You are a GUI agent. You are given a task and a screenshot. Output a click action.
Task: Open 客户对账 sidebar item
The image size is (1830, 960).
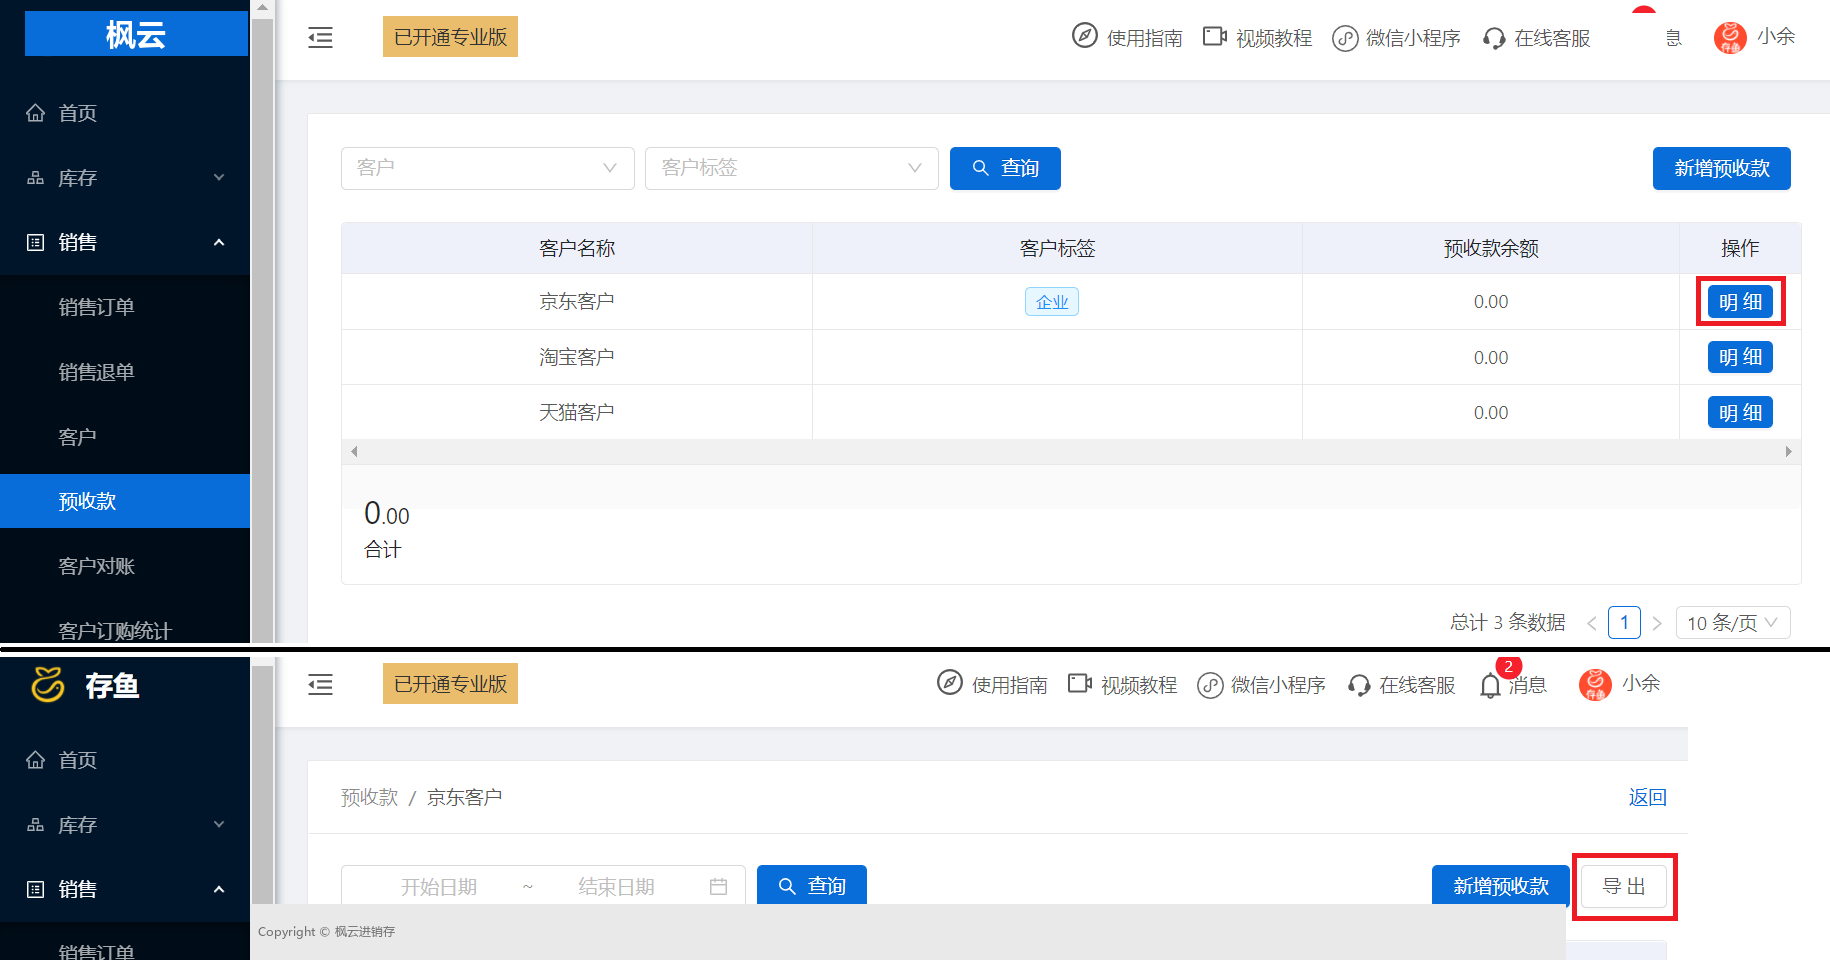(96, 566)
